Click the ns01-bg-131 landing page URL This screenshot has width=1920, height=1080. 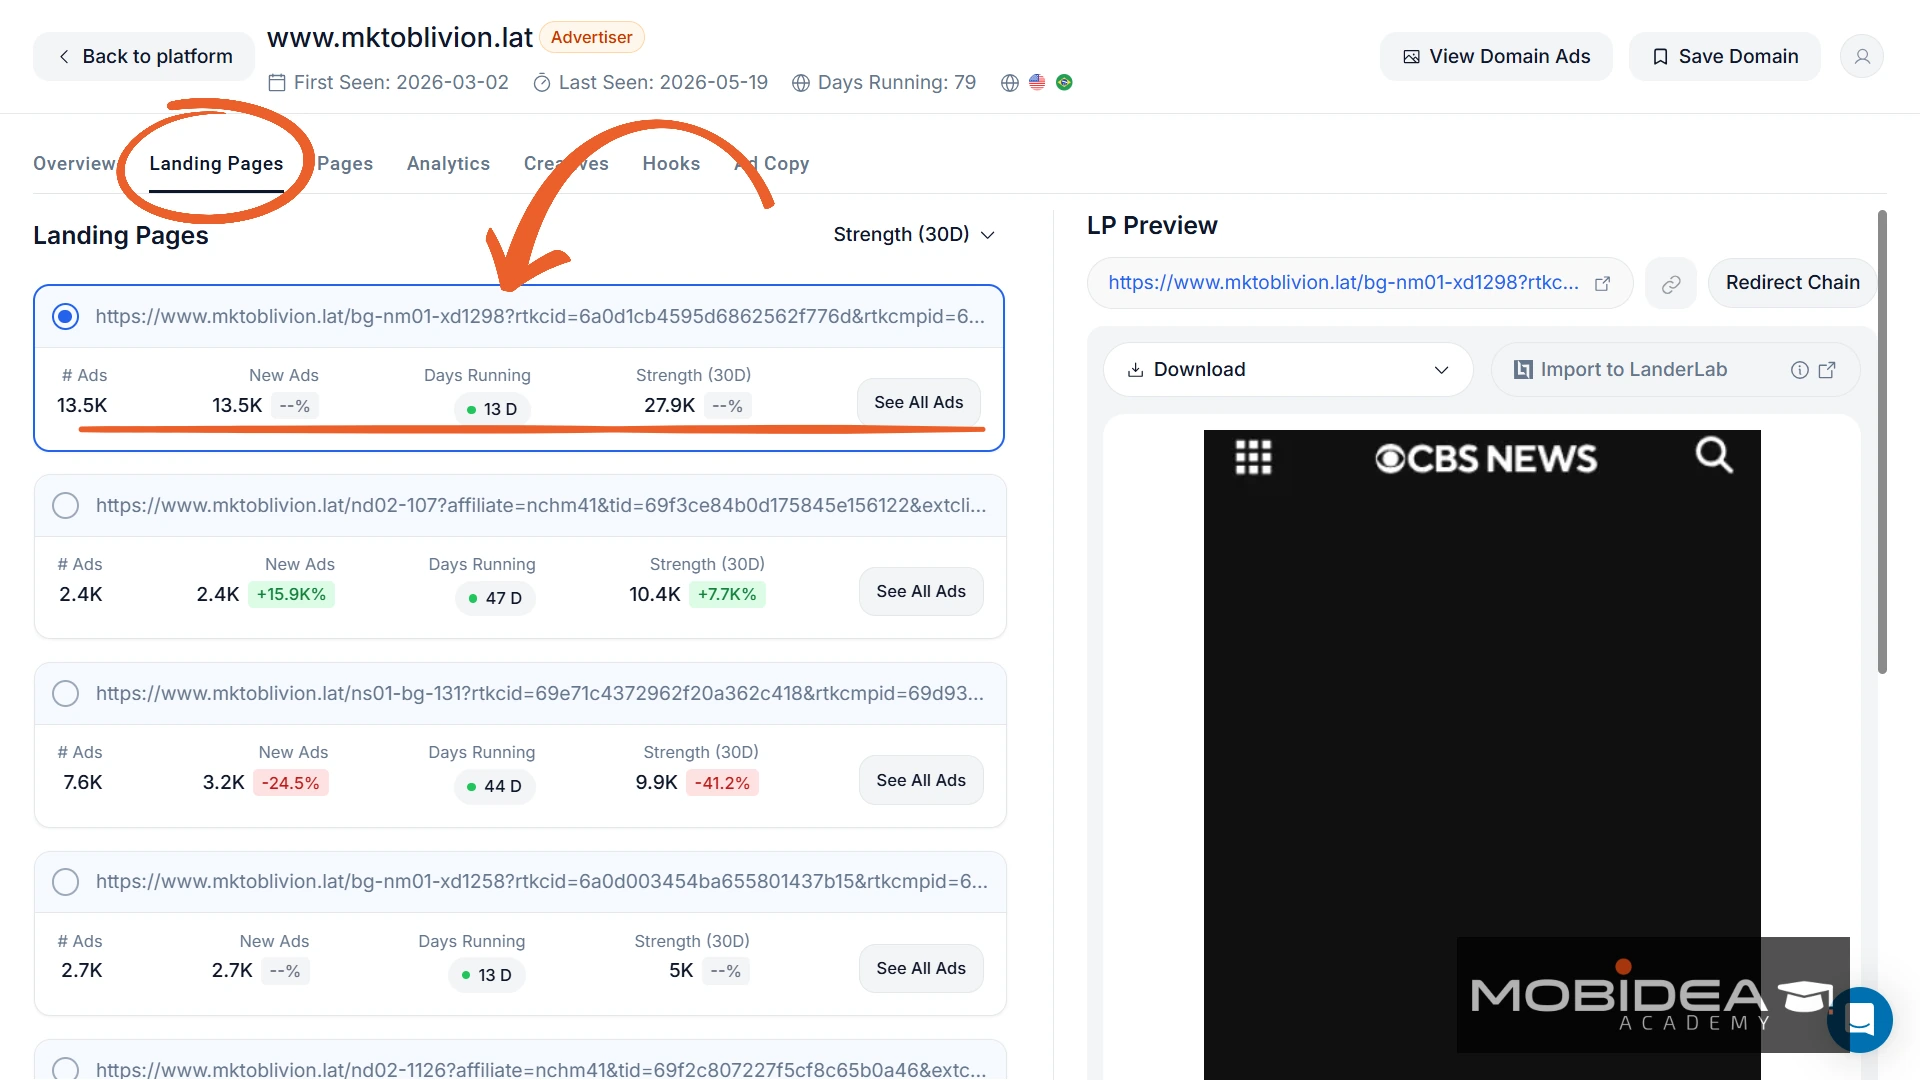[x=540, y=694]
